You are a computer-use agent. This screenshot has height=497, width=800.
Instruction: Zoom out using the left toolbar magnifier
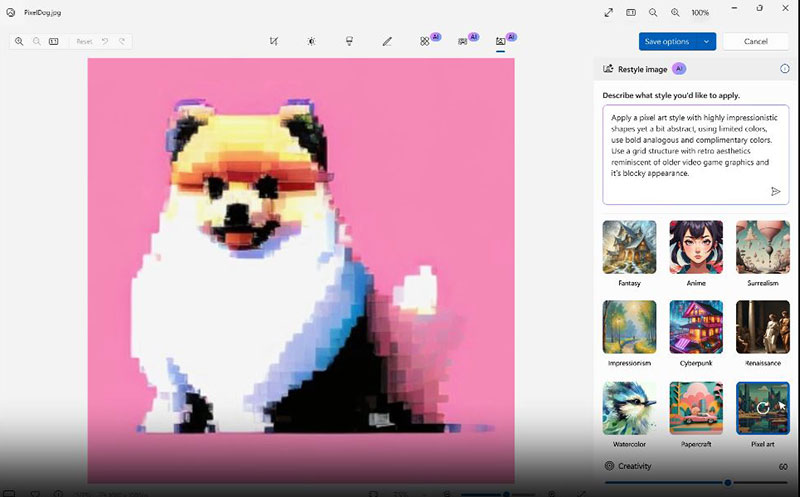click(x=37, y=41)
